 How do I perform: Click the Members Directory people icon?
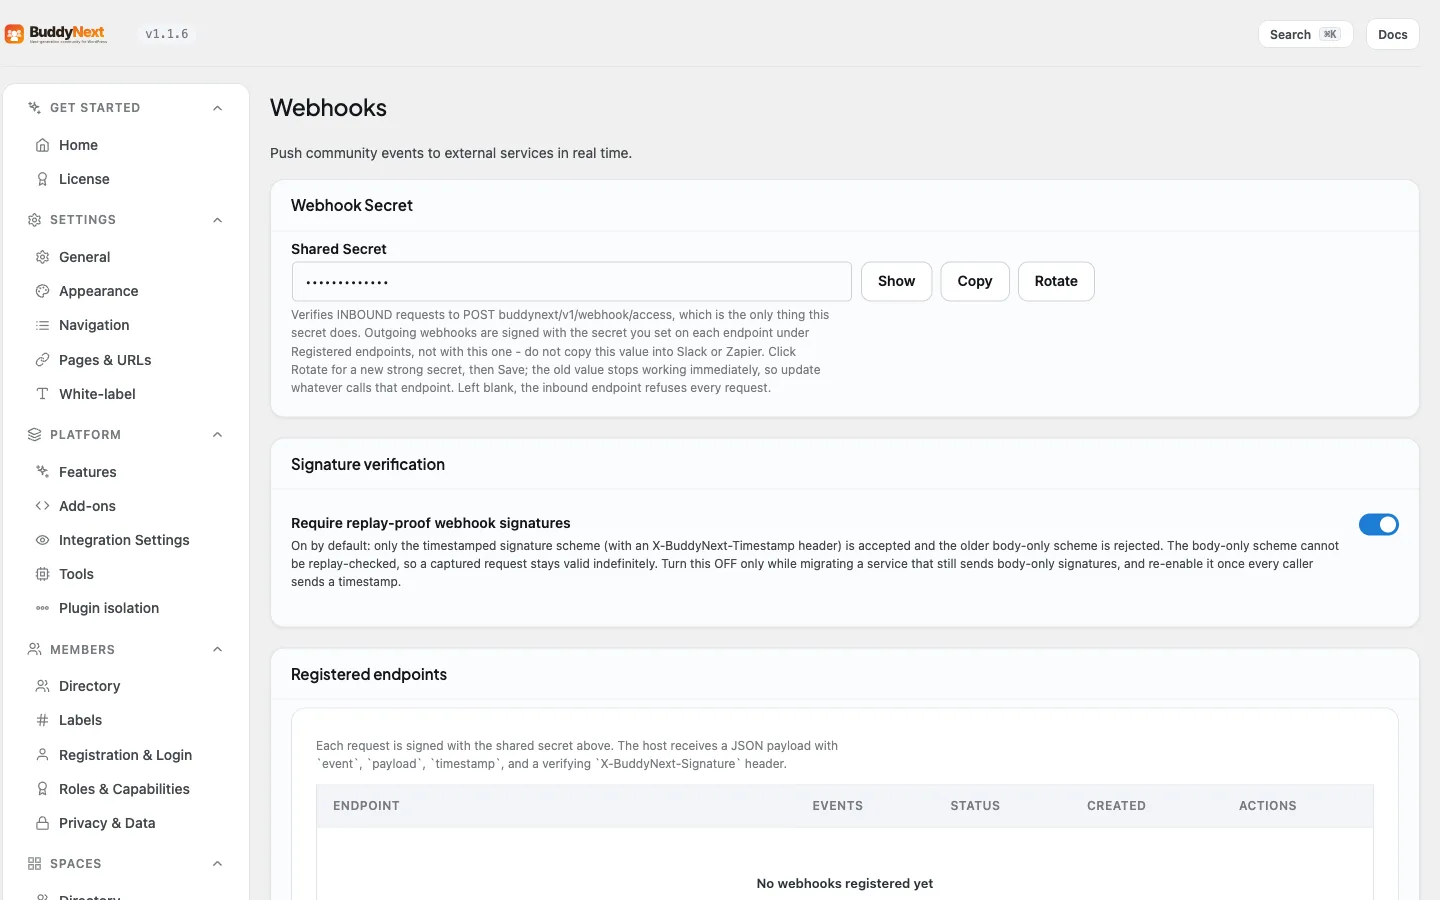42,686
